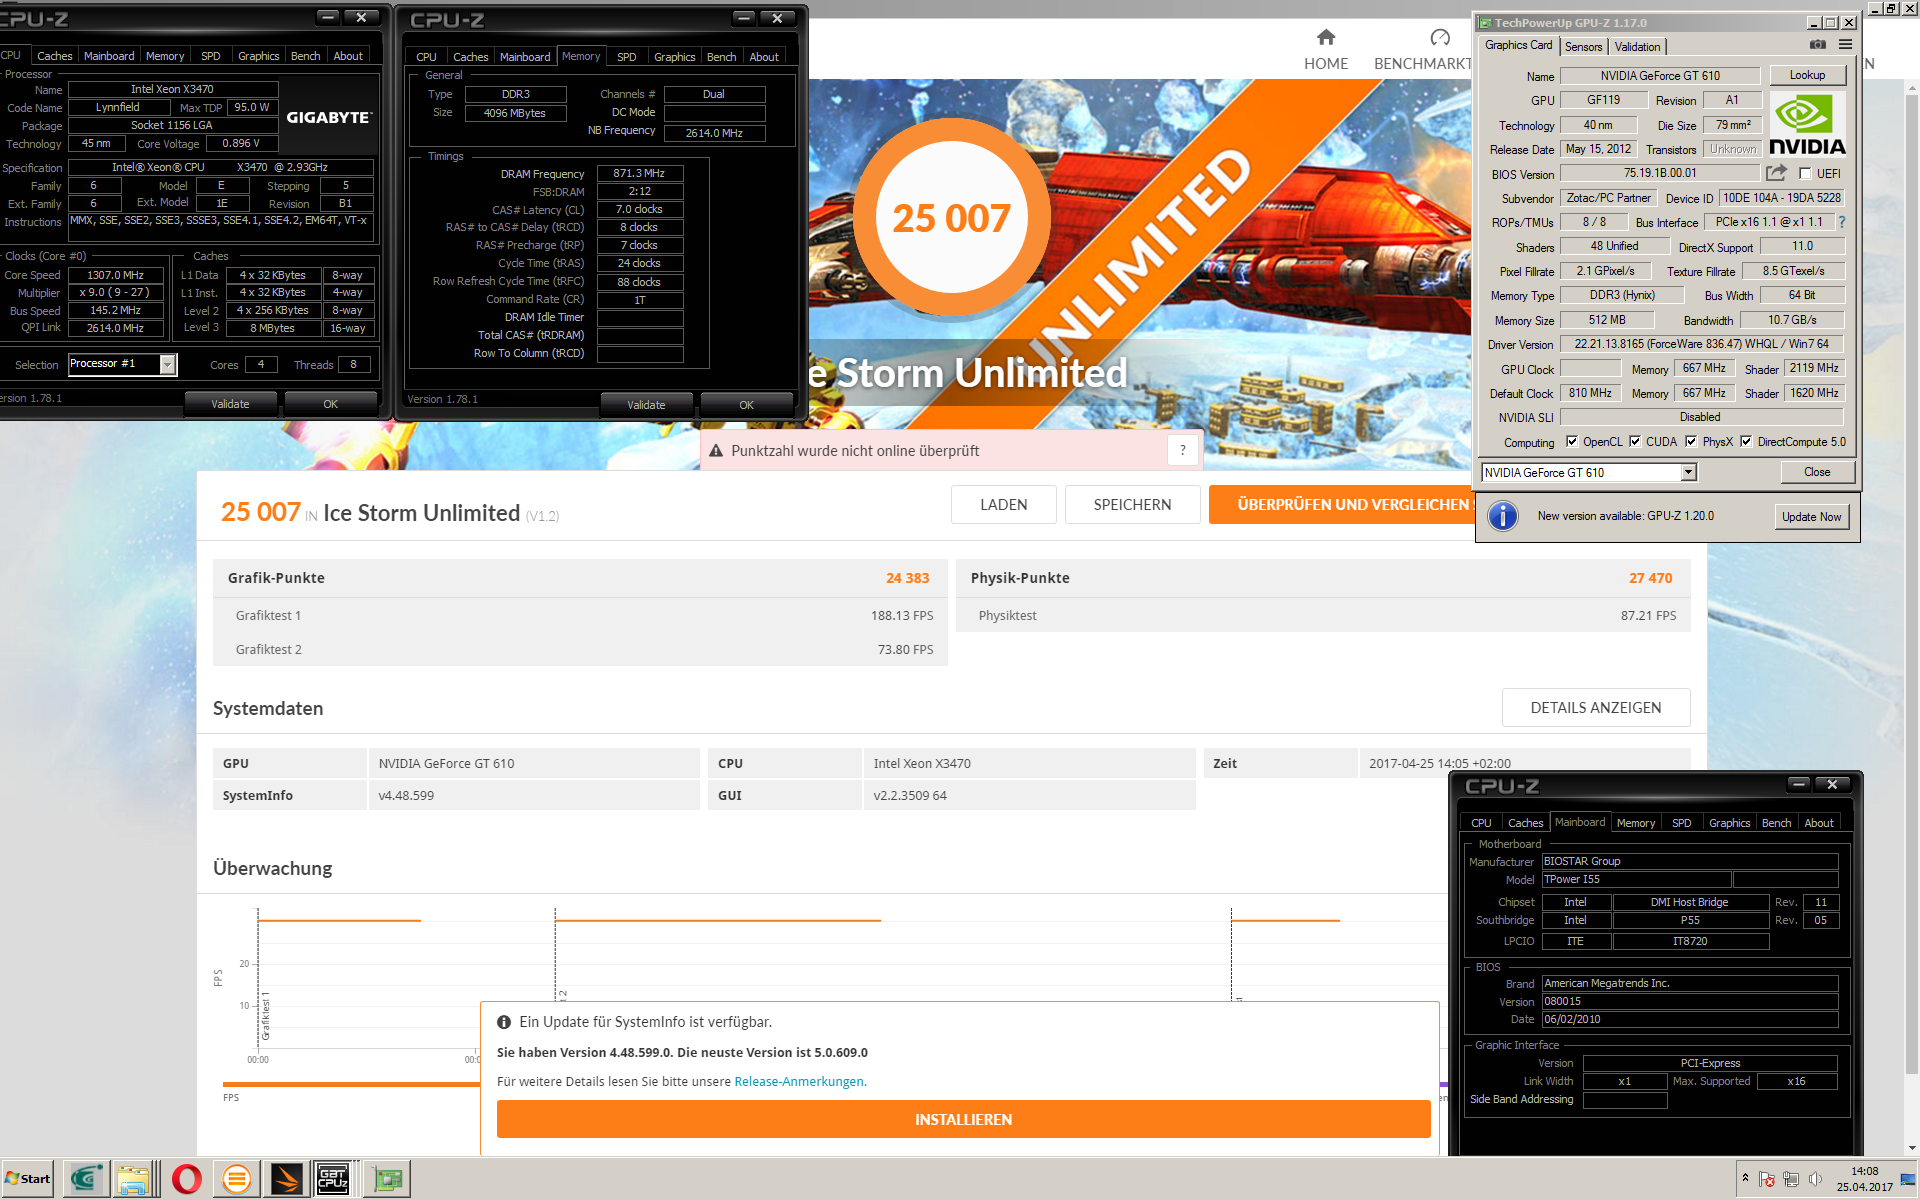Open the Release-Anmerkungen link

click(799, 1081)
